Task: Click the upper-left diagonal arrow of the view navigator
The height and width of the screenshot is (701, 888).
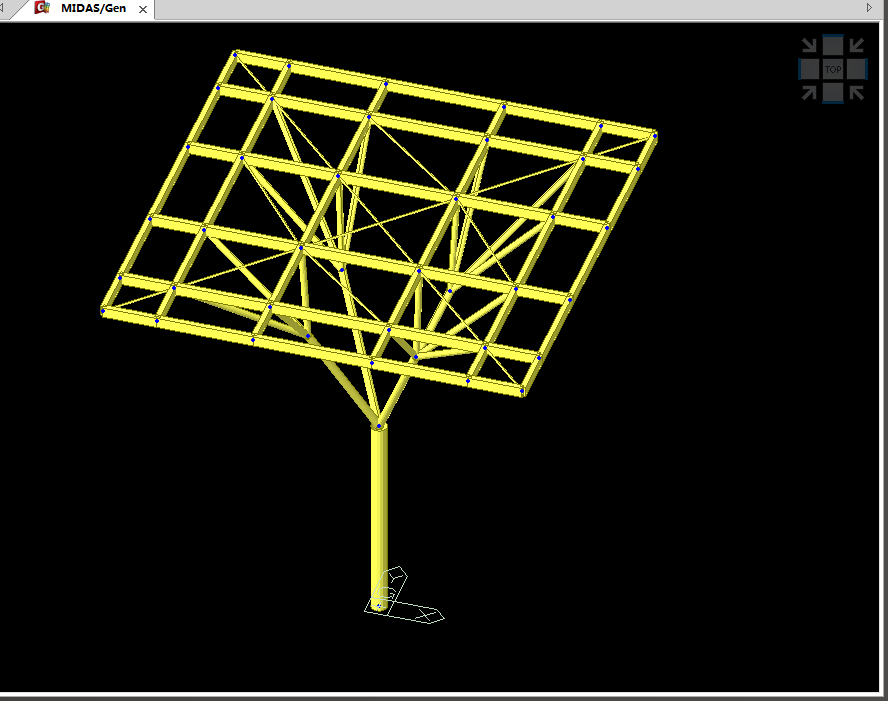Action: click(810, 46)
